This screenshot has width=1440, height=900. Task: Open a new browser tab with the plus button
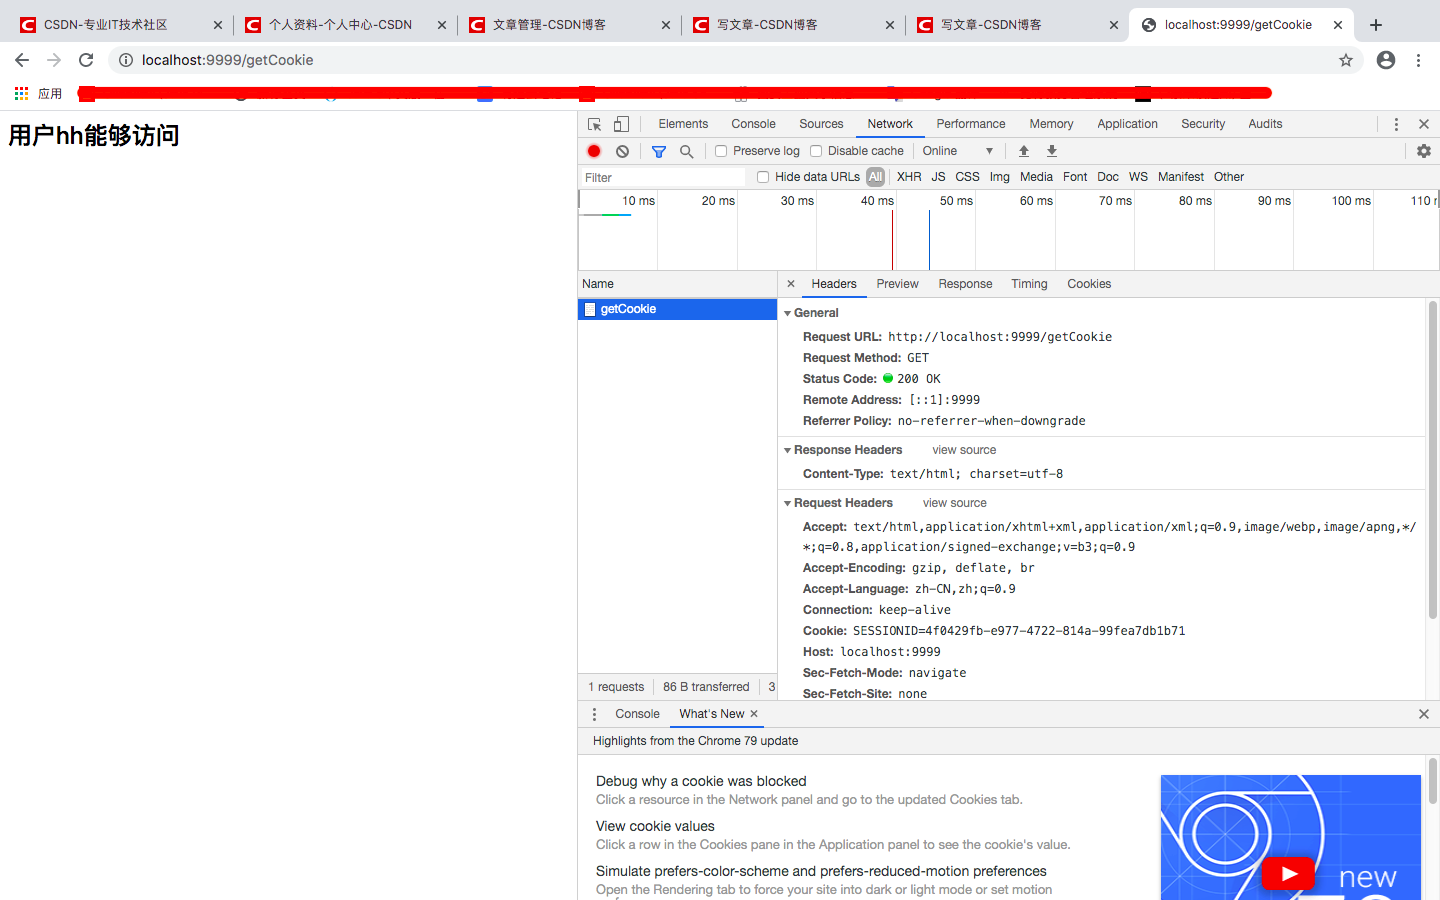tap(1376, 25)
